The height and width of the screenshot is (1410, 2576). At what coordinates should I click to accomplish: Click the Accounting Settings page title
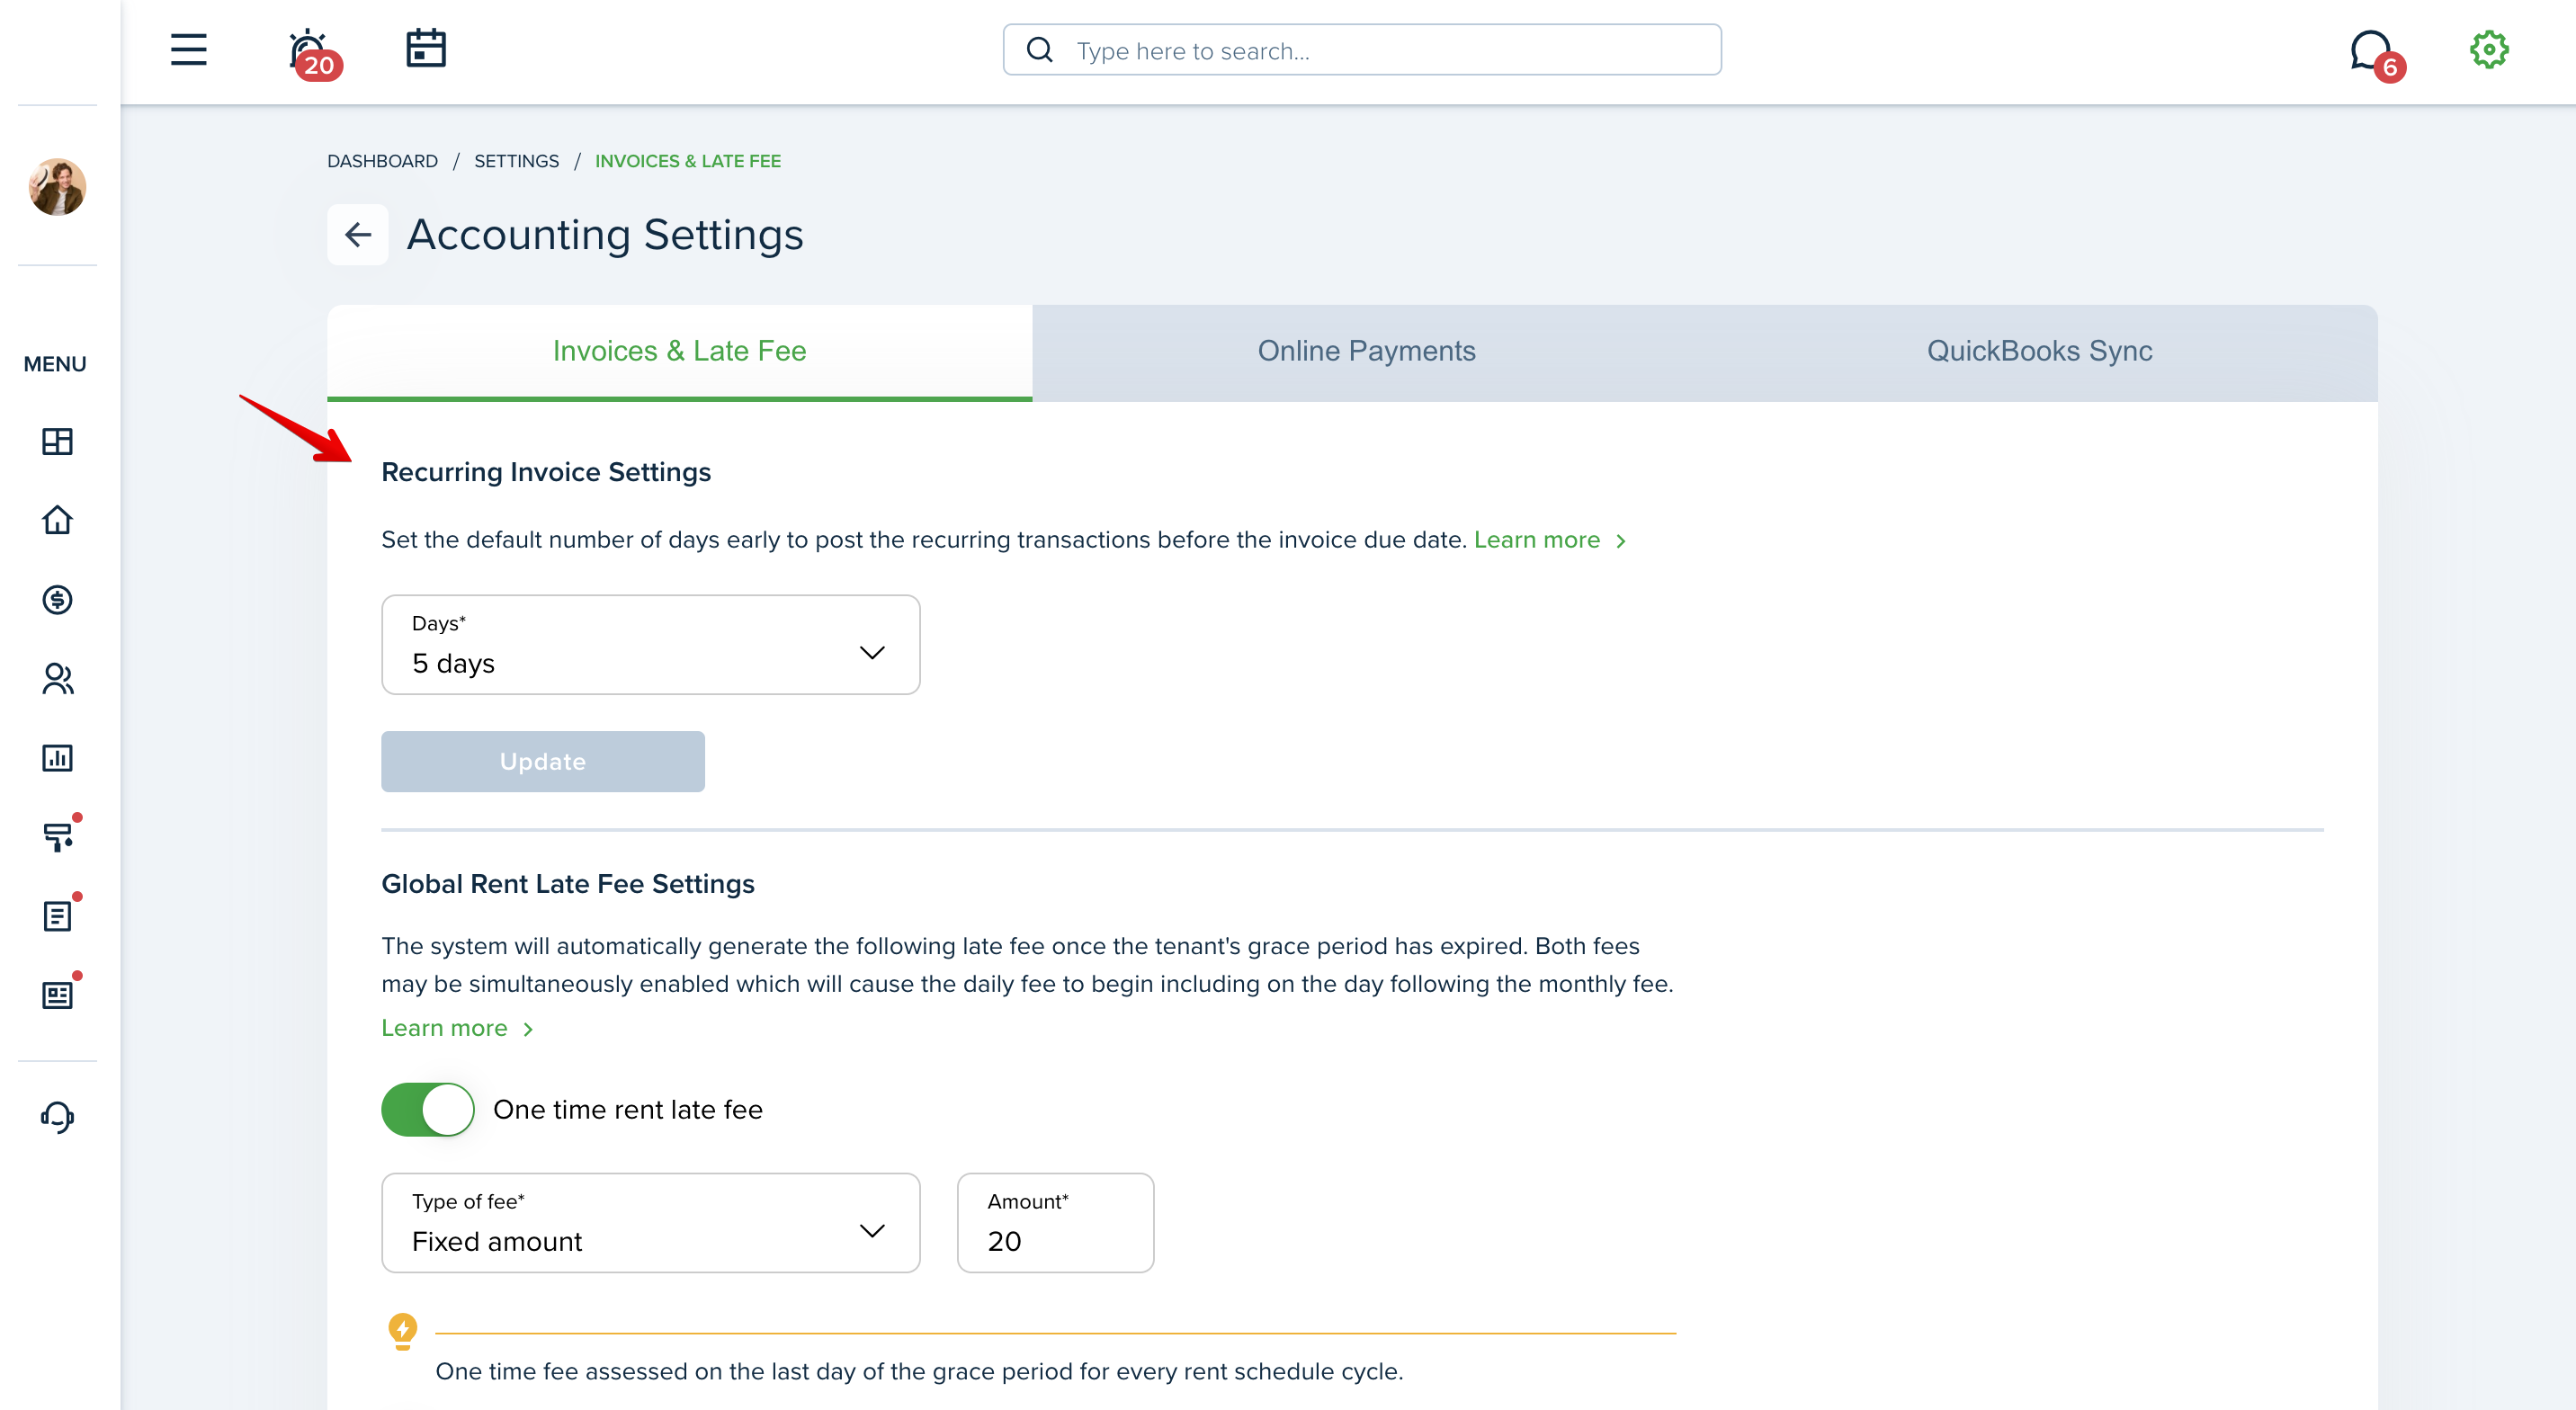[x=605, y=235]
